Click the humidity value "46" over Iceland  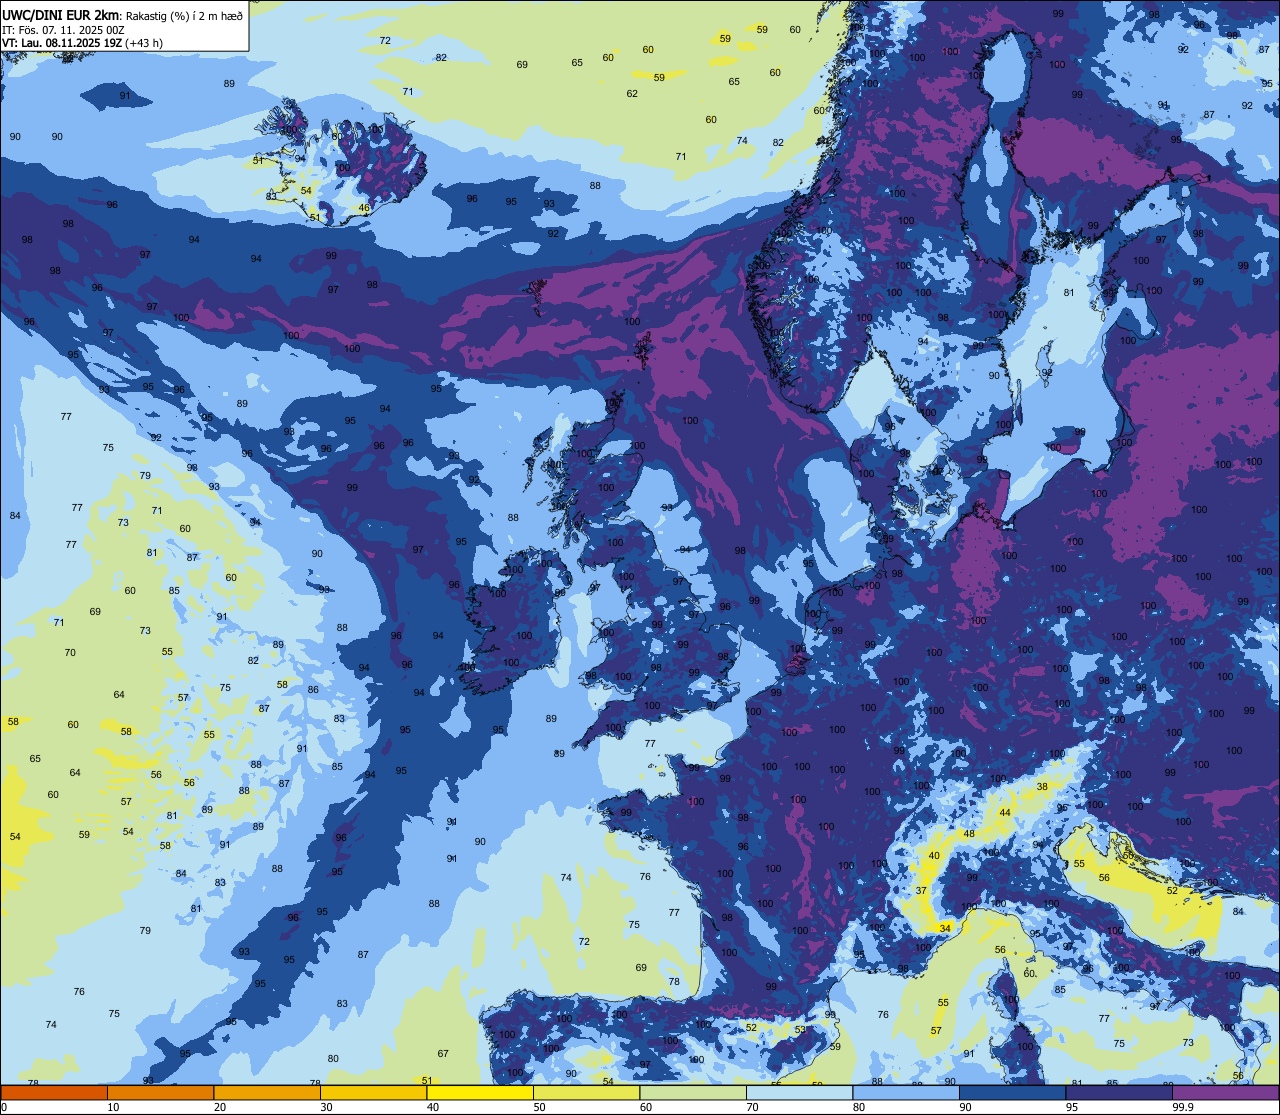[x=364, y=208]
